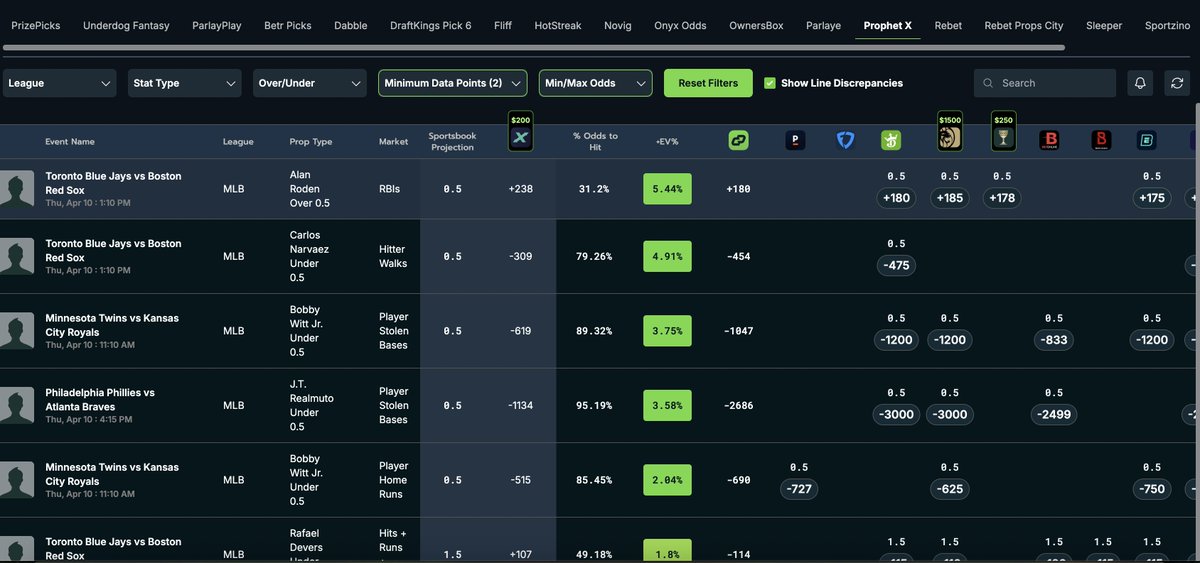Image resolution: width=1200 pixels, height=563 pixels.
Task: Click the first red B sportsbook icon
Action: pos(1049,141)
